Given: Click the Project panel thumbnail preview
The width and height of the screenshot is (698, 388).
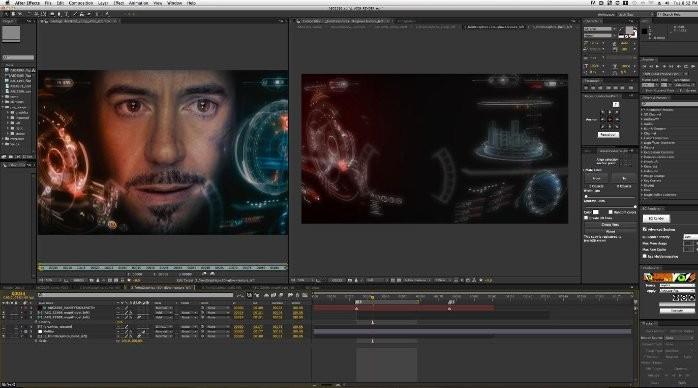Looking at the screenshot, I should click(11, 34).
